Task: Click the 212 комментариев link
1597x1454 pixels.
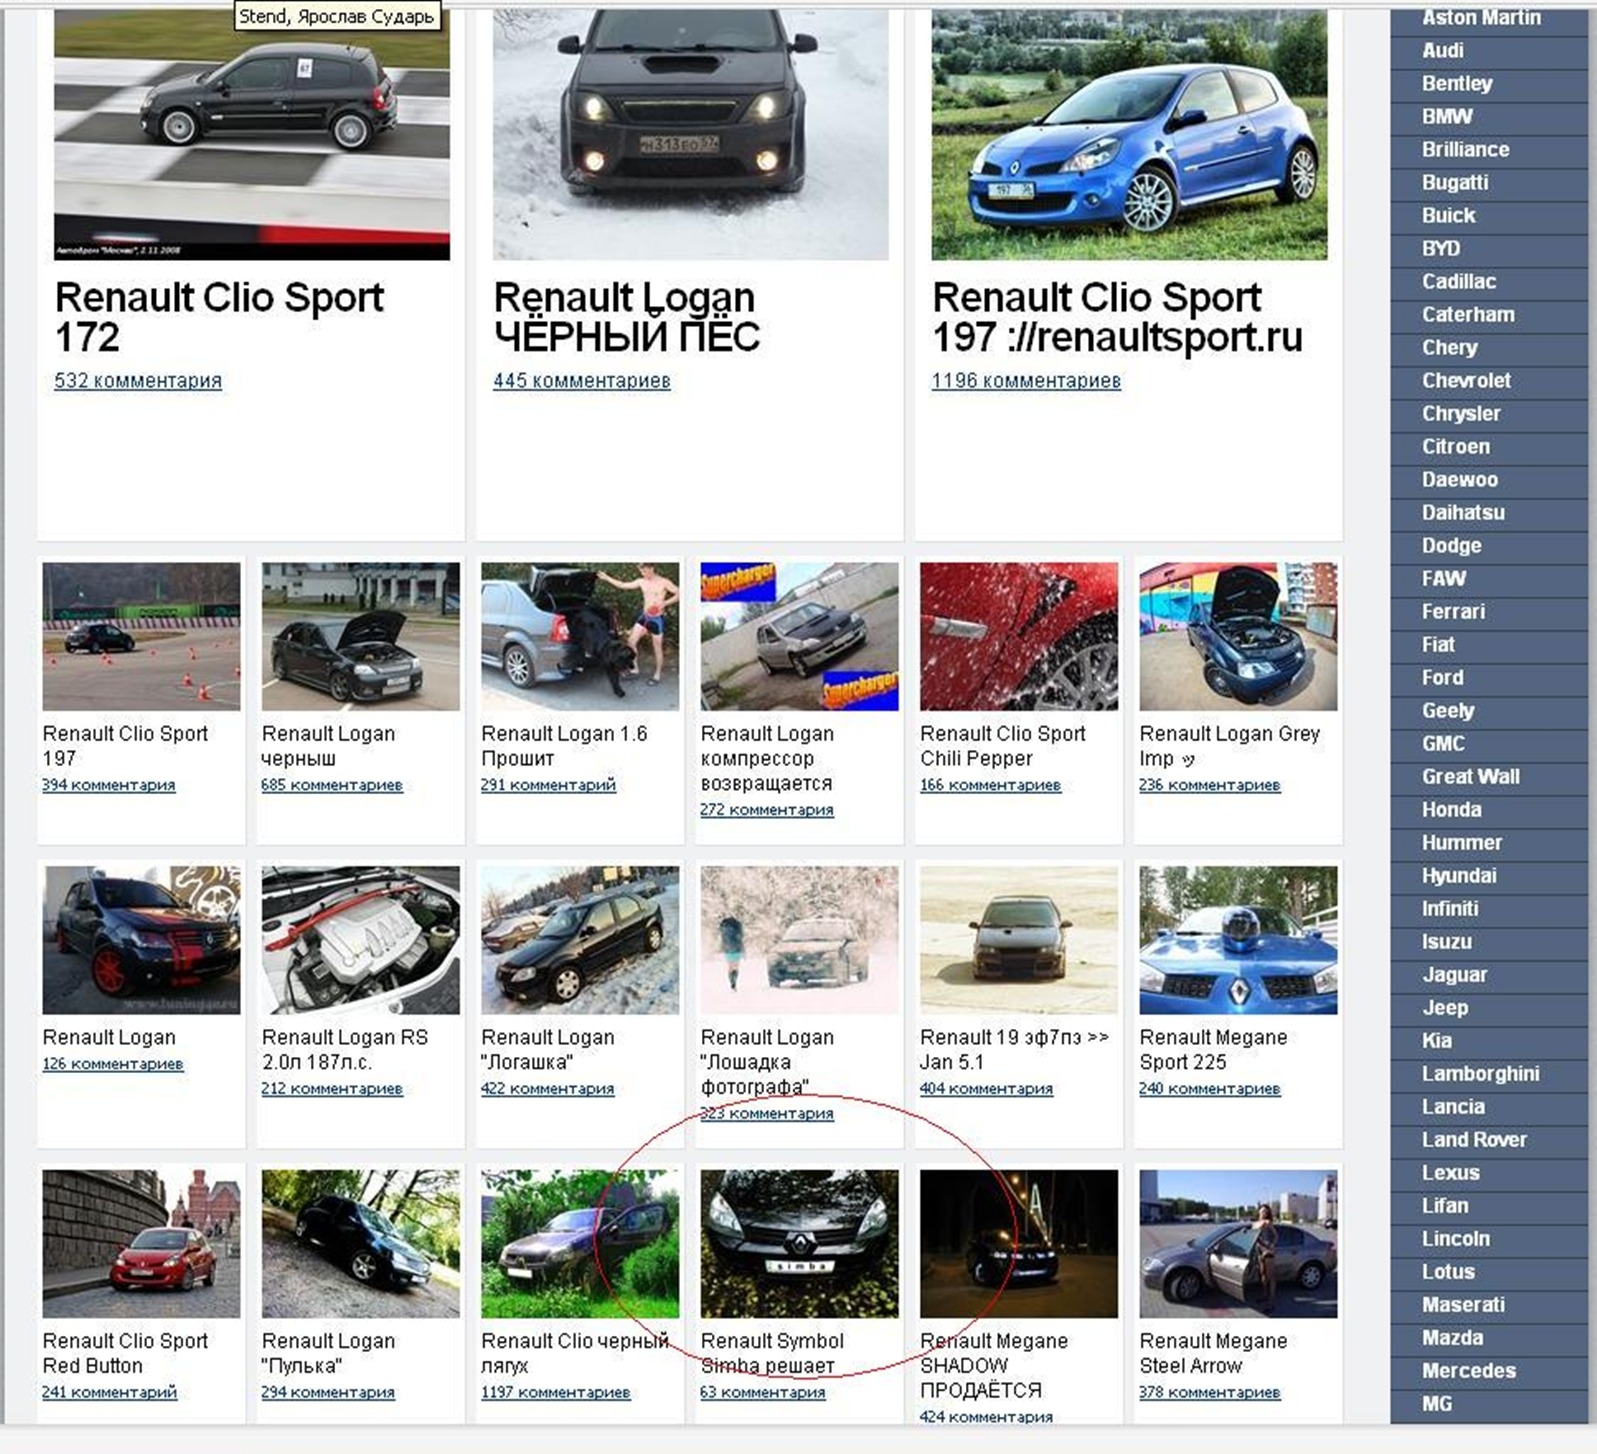Action: pos(332,1089)
